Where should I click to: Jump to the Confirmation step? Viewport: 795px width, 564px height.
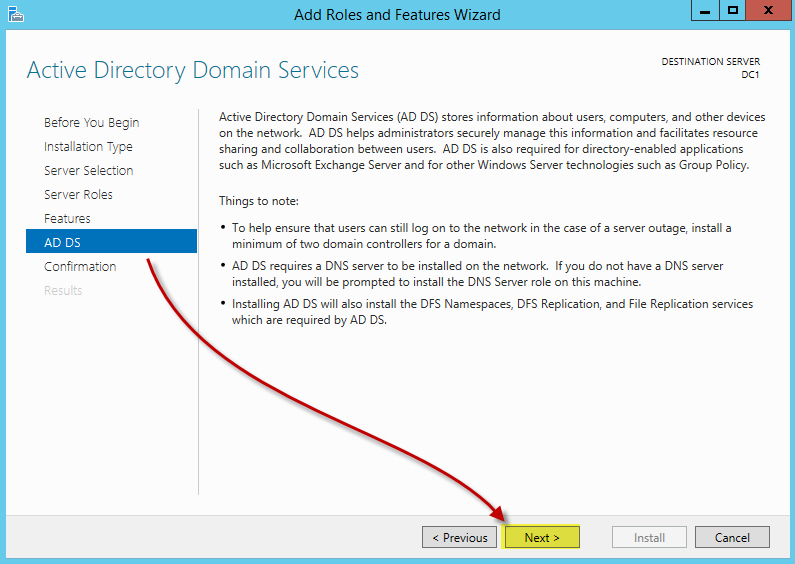pyautogui.click(x=80, y=266)
